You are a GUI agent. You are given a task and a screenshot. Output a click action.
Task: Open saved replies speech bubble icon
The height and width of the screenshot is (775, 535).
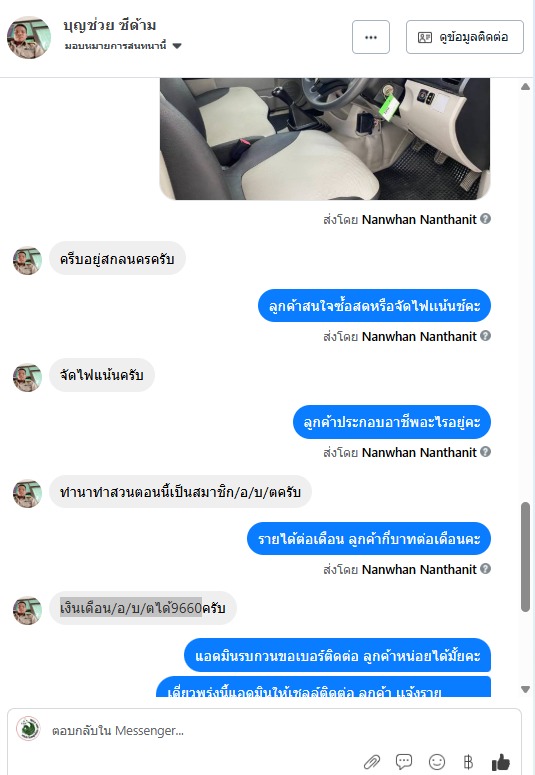pos(404,762)
